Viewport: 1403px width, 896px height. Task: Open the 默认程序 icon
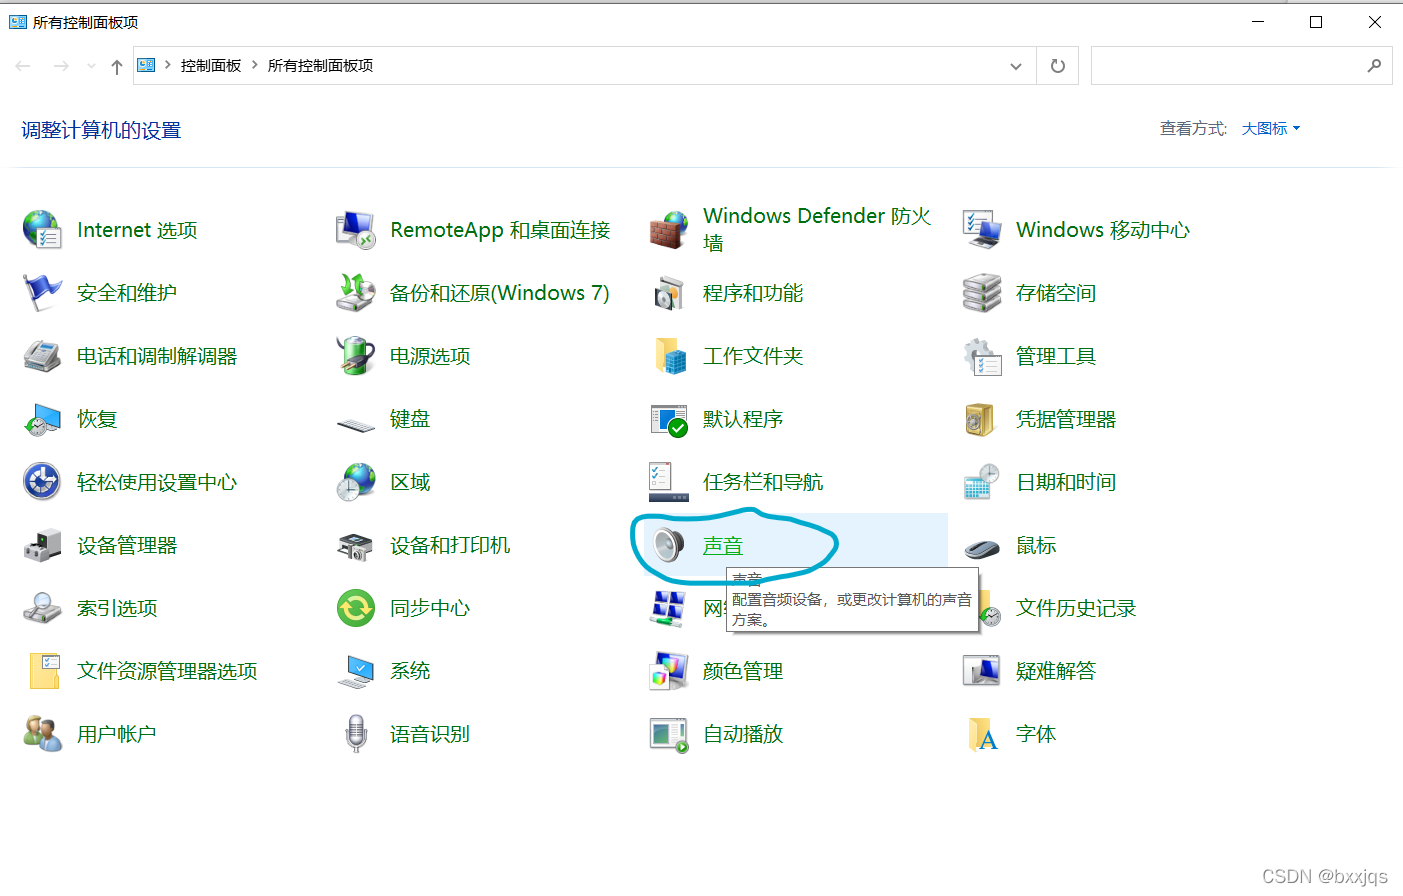[x=669, y=420]
